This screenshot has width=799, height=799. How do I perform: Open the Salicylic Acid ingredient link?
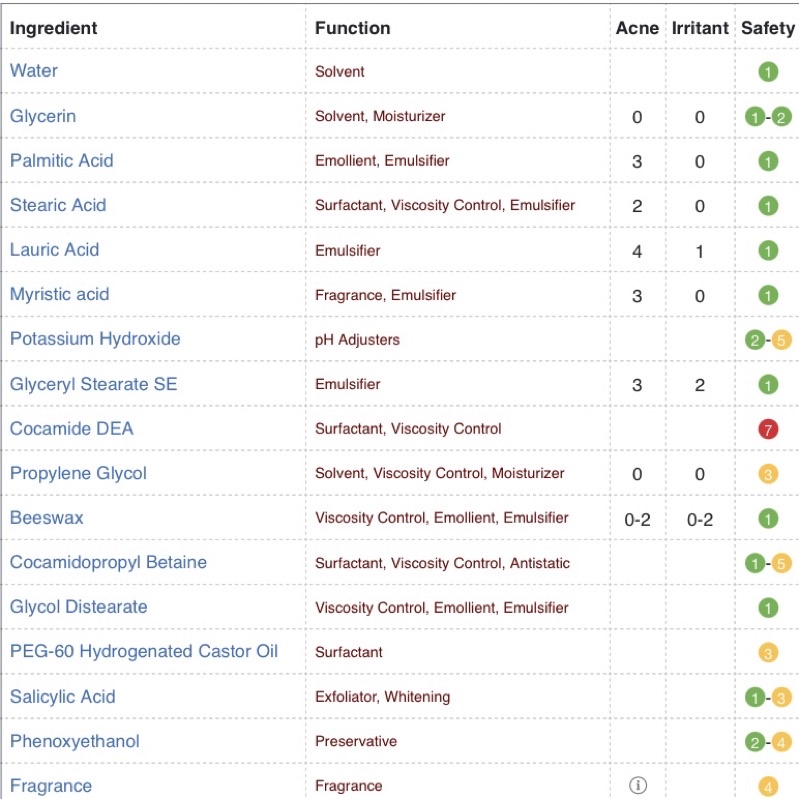click(62, 697)
